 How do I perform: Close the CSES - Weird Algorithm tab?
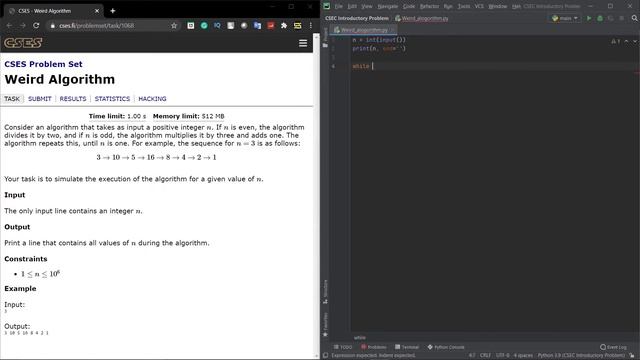pyautogui.click(x=97, y=11)
